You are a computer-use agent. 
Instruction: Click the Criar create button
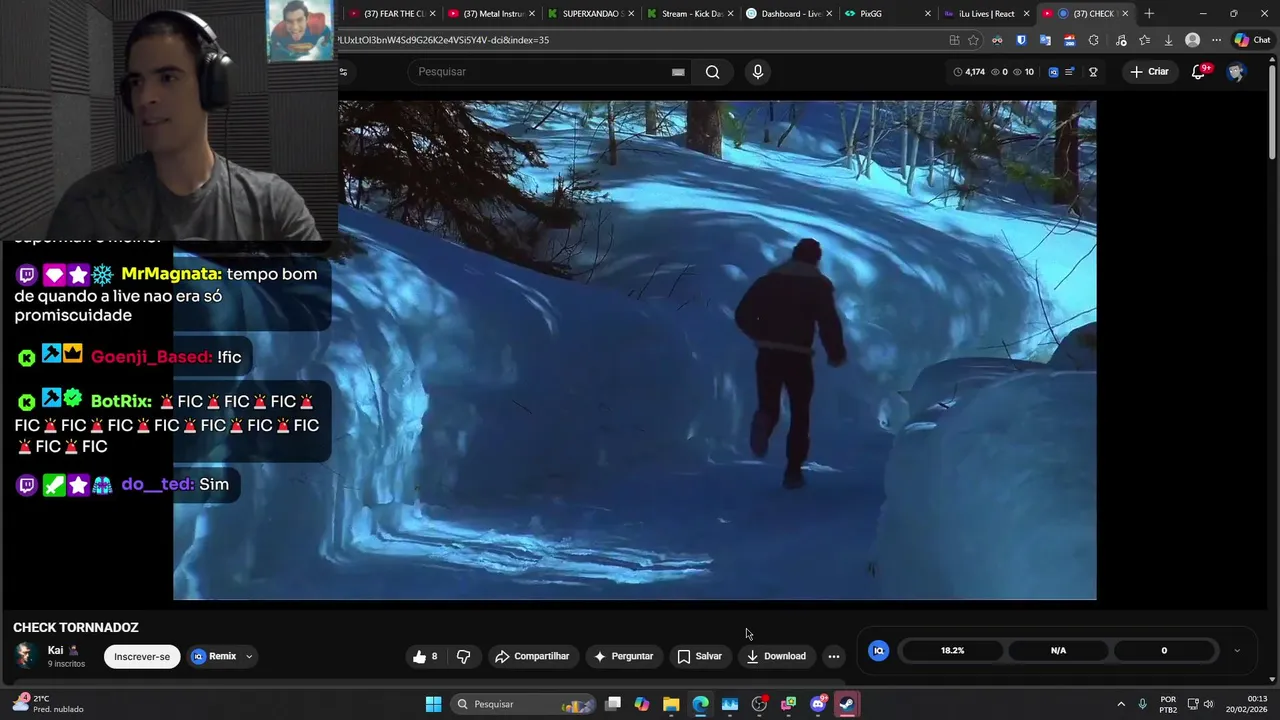click(1148, 72)
